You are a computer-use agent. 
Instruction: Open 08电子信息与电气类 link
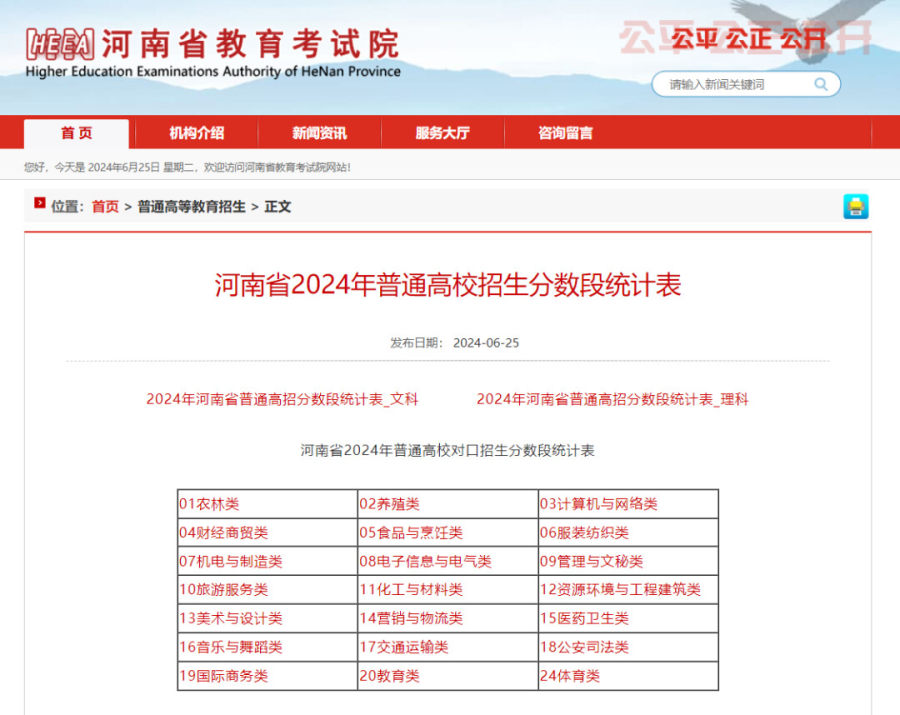click(x=425, y=562)
